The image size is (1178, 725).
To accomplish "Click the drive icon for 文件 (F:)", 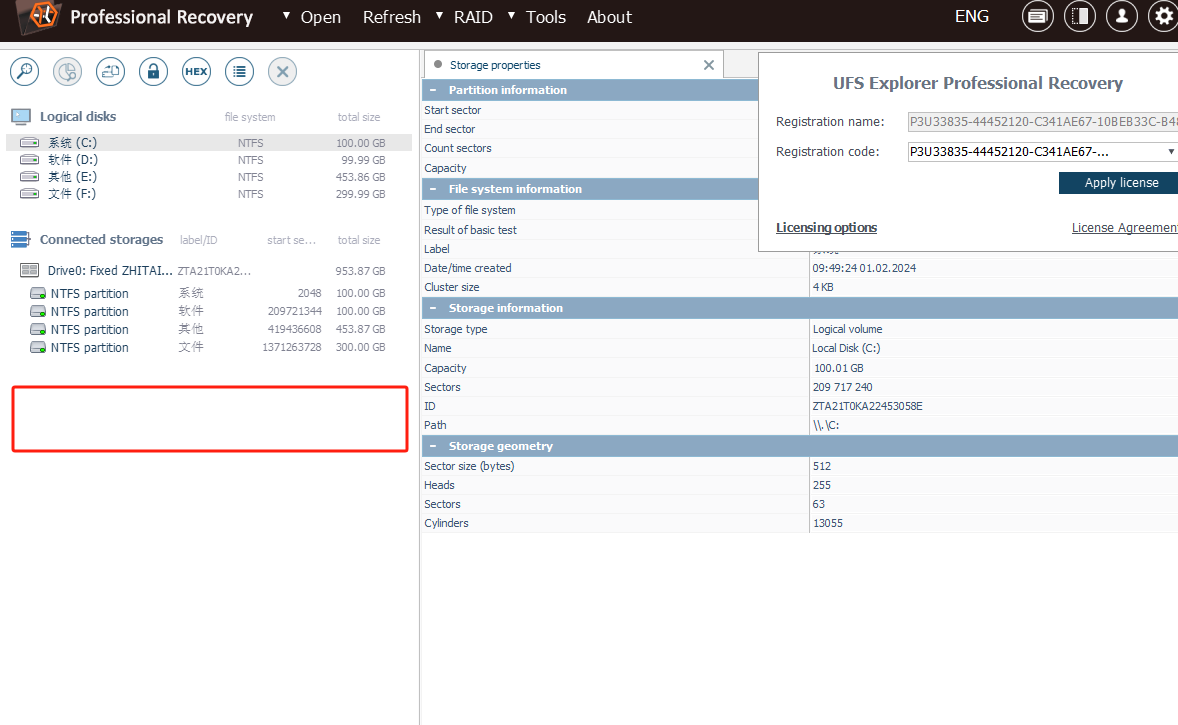I will click(29, 194).
